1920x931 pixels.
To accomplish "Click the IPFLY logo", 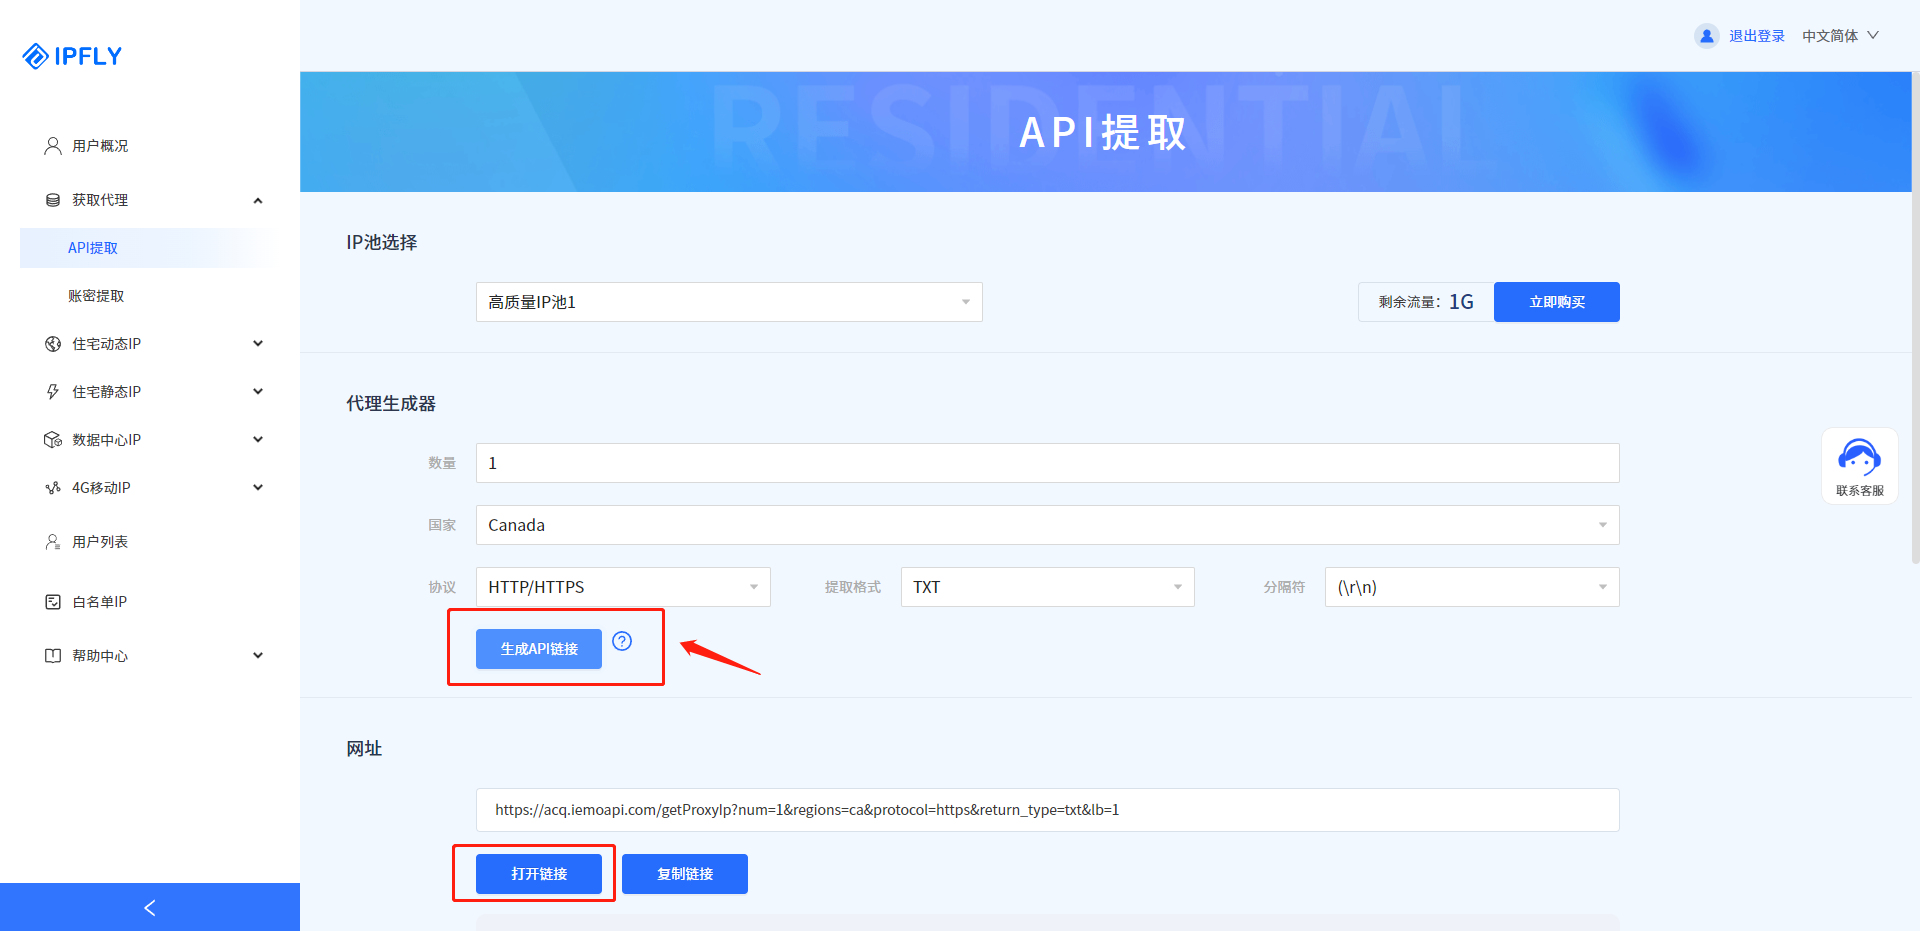I will (72, 56).
